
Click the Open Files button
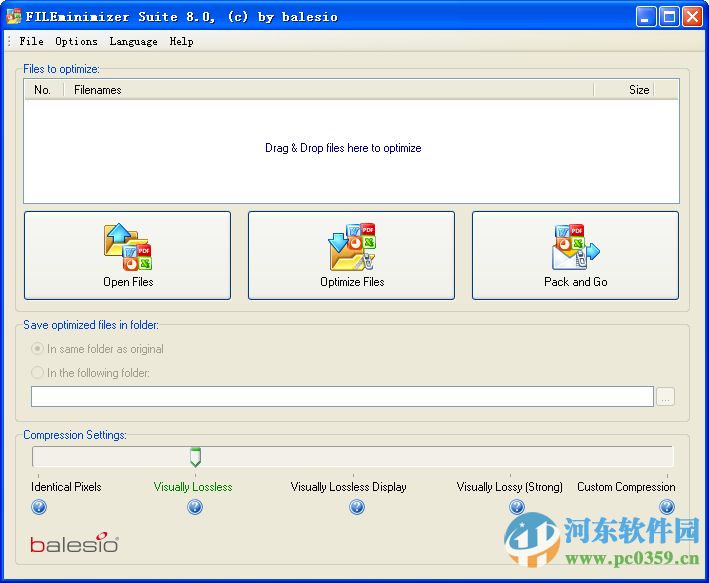click(128, 255)
